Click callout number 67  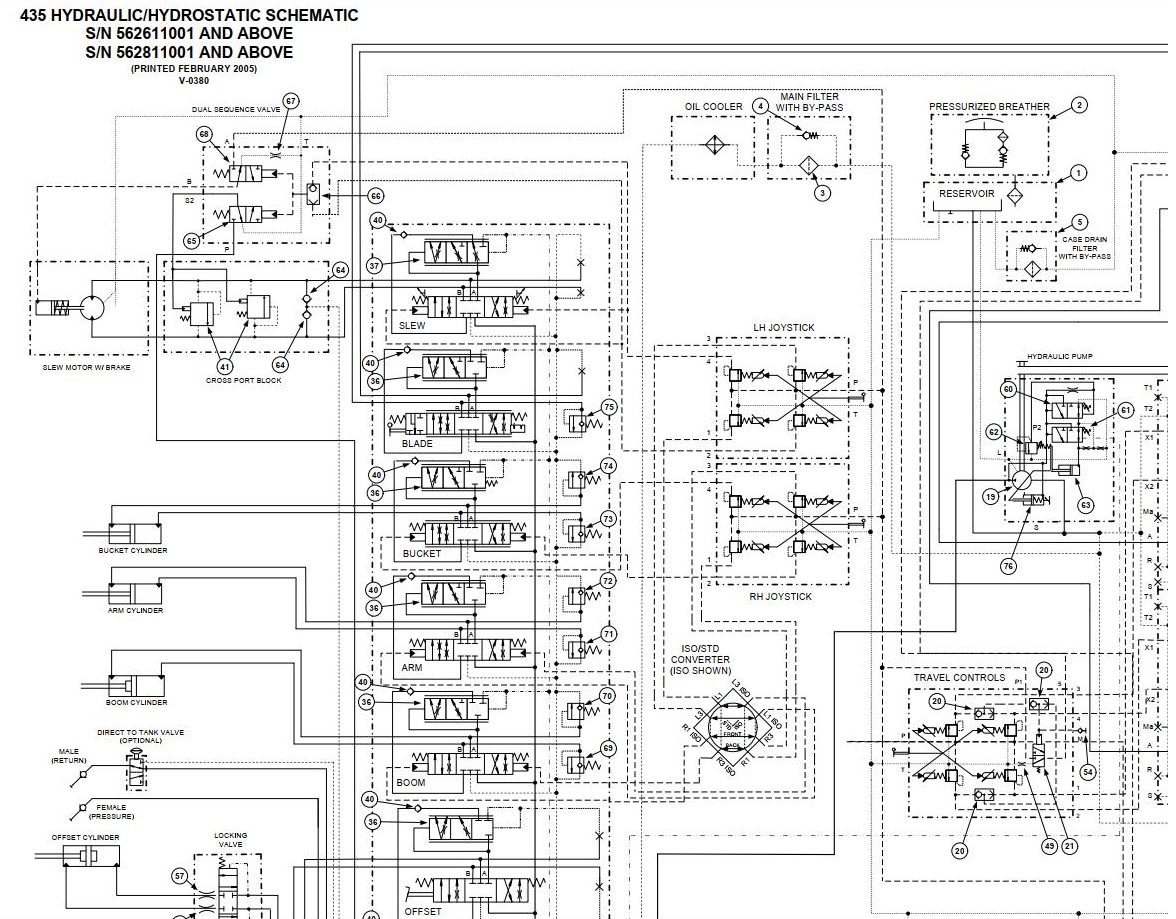point(291,101)
